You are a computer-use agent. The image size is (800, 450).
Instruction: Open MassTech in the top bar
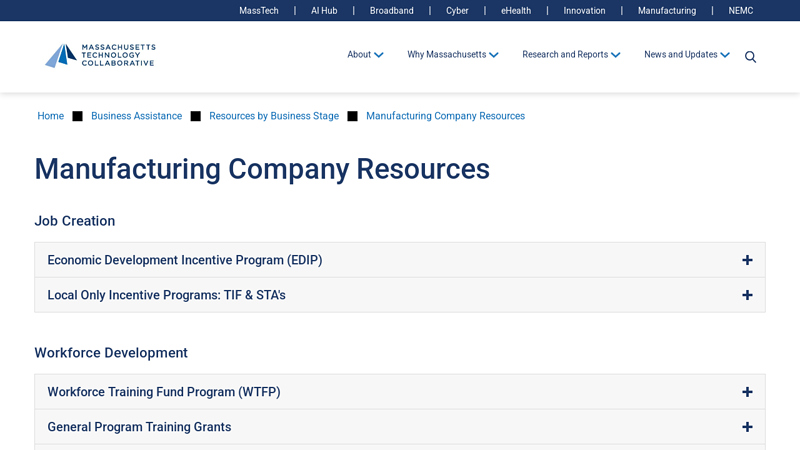(259, 11)
